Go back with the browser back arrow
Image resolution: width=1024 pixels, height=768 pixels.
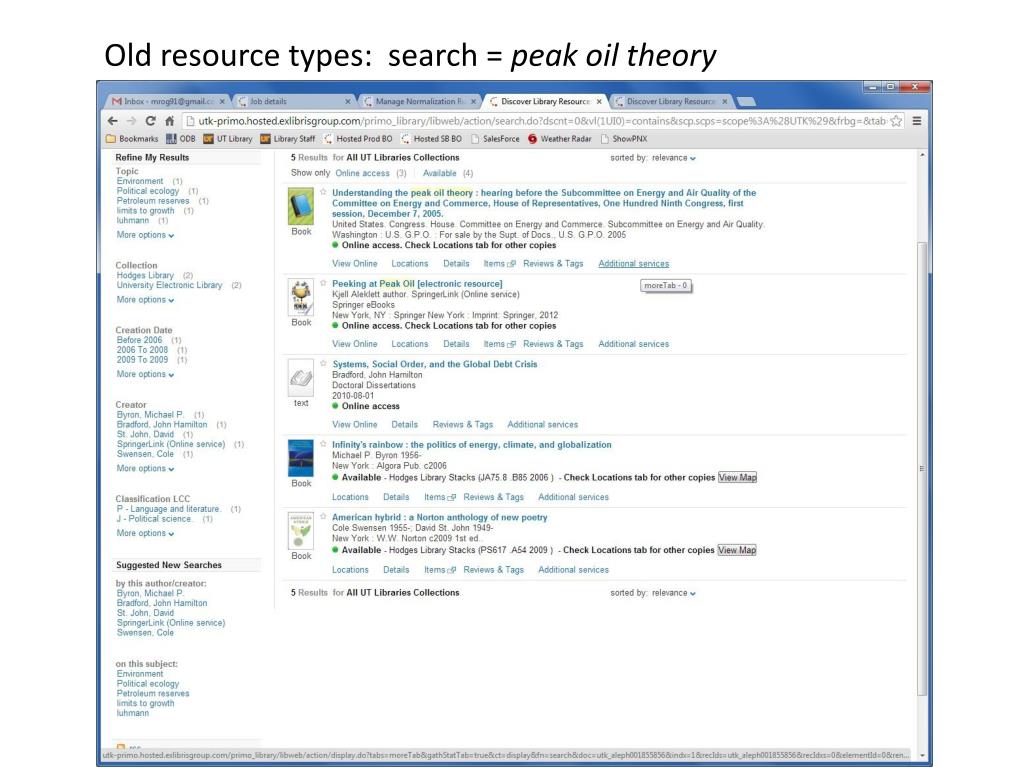point(113,121)
